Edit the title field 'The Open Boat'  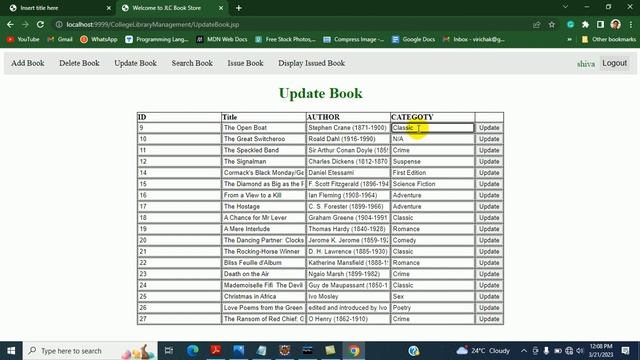tap(263, 128)
